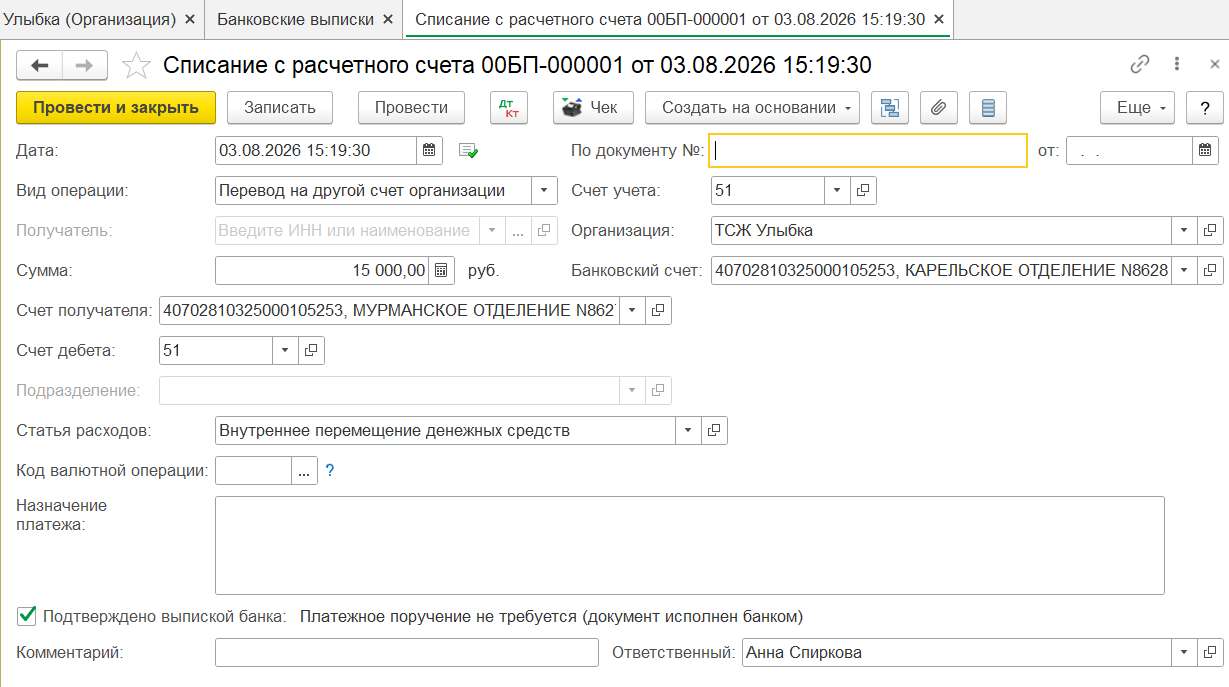The height and width of the screenshot is (687, 1229).
Task: Expand the Счет учета dropdown arrow
Action: coord(837,190)
